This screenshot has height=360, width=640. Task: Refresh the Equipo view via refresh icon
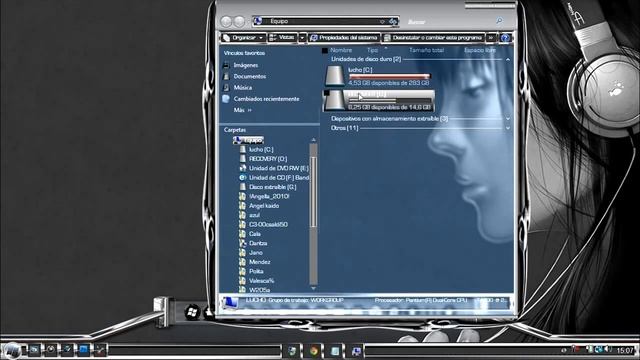tap(393, 21)
